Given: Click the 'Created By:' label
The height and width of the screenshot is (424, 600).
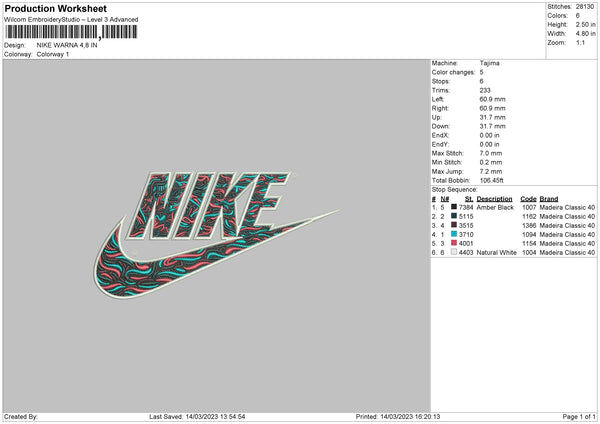Looking at the screenshot, I should pos(21,416).
